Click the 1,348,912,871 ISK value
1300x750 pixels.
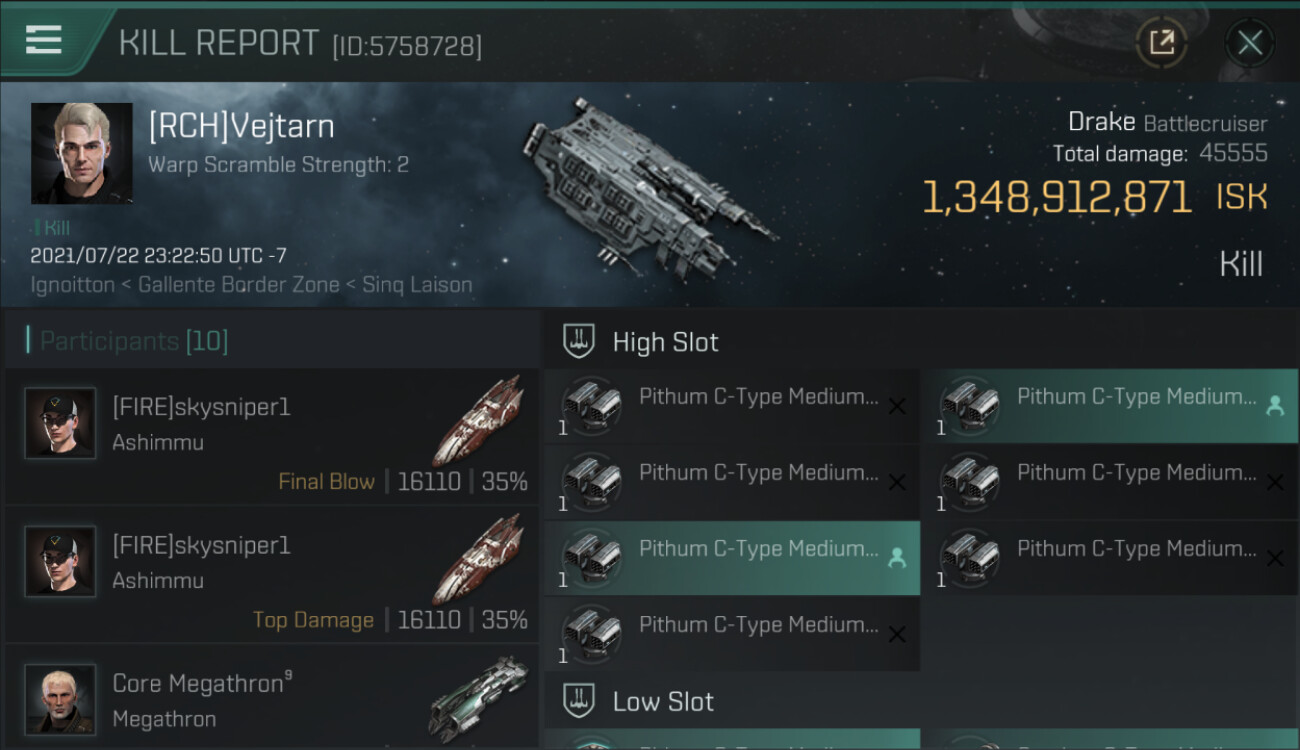pyautogui.click(x=1056, y=198)
